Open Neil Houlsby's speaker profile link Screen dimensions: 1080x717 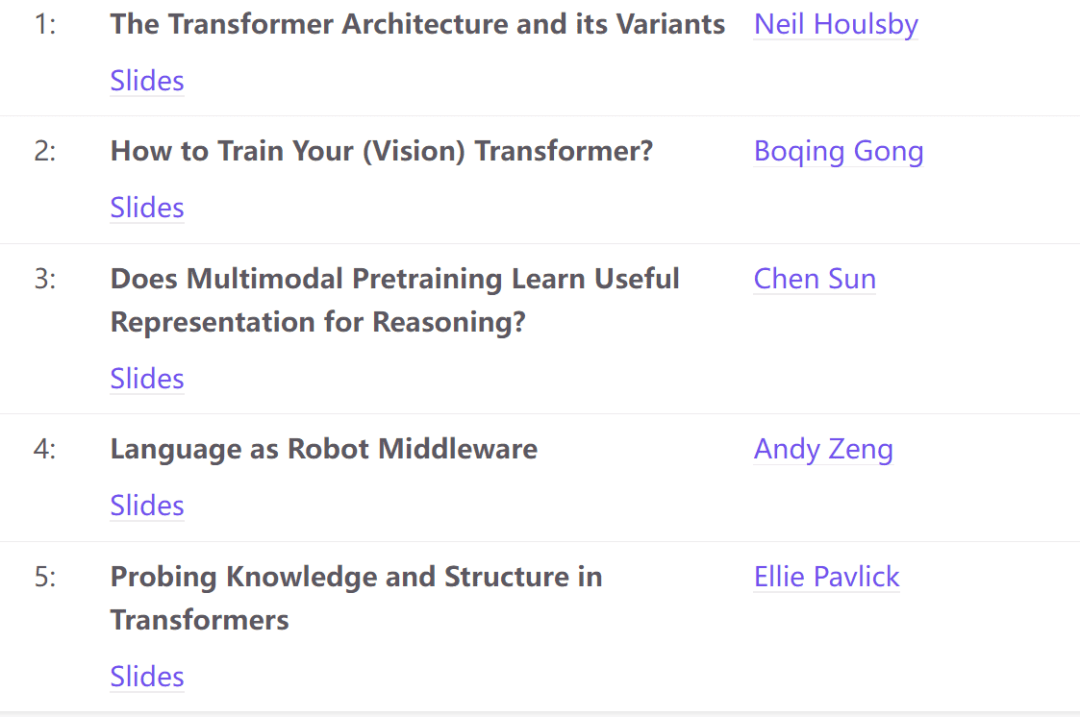[836, 24]
